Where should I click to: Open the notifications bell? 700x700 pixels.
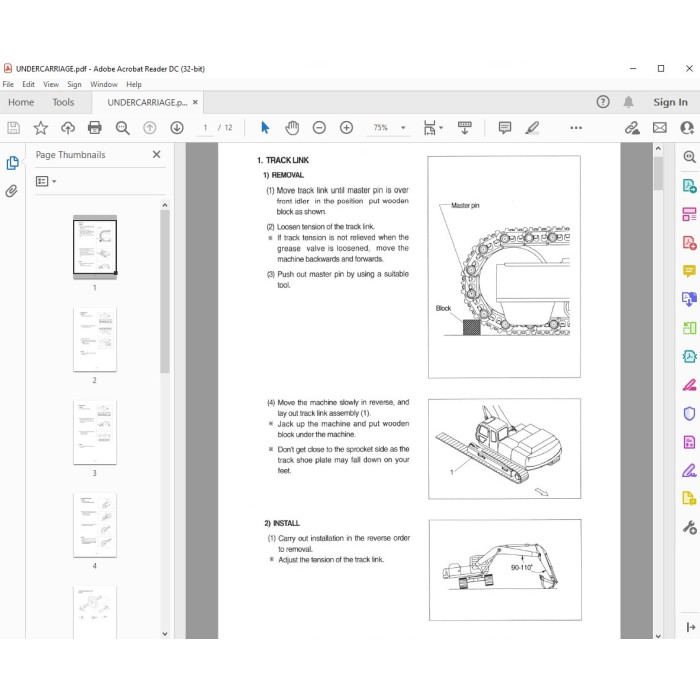click(628, 102)
